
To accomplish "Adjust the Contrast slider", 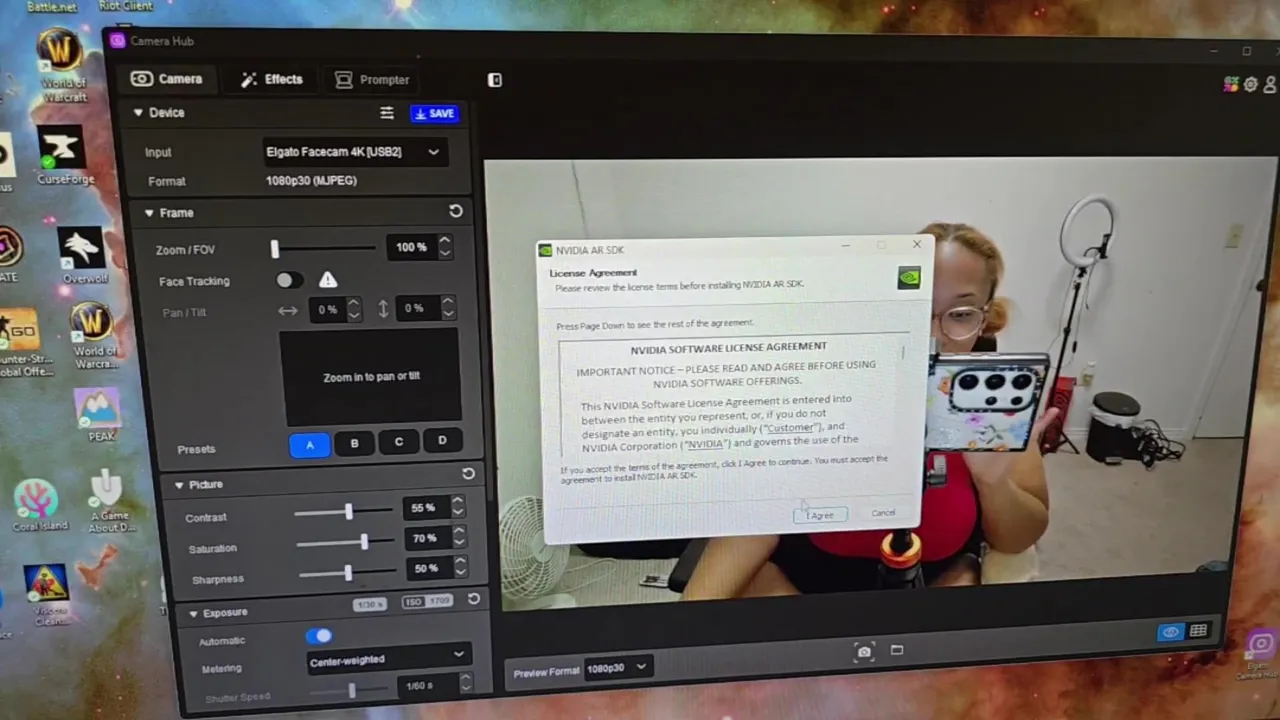I will (x=343, y=512).
